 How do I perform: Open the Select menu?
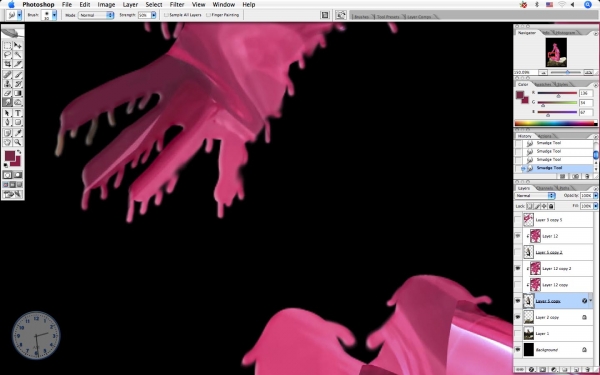point(154,5)
